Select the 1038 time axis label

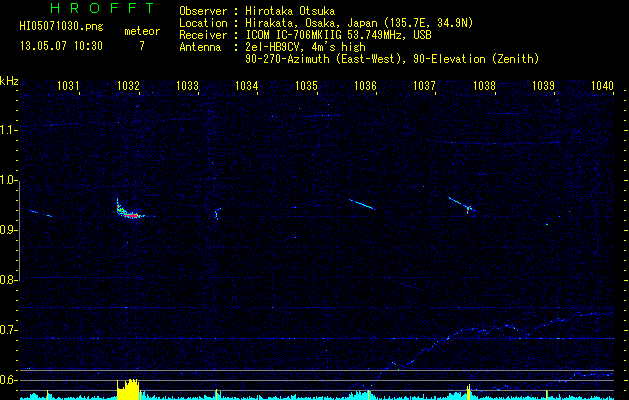tap(484, 85)
